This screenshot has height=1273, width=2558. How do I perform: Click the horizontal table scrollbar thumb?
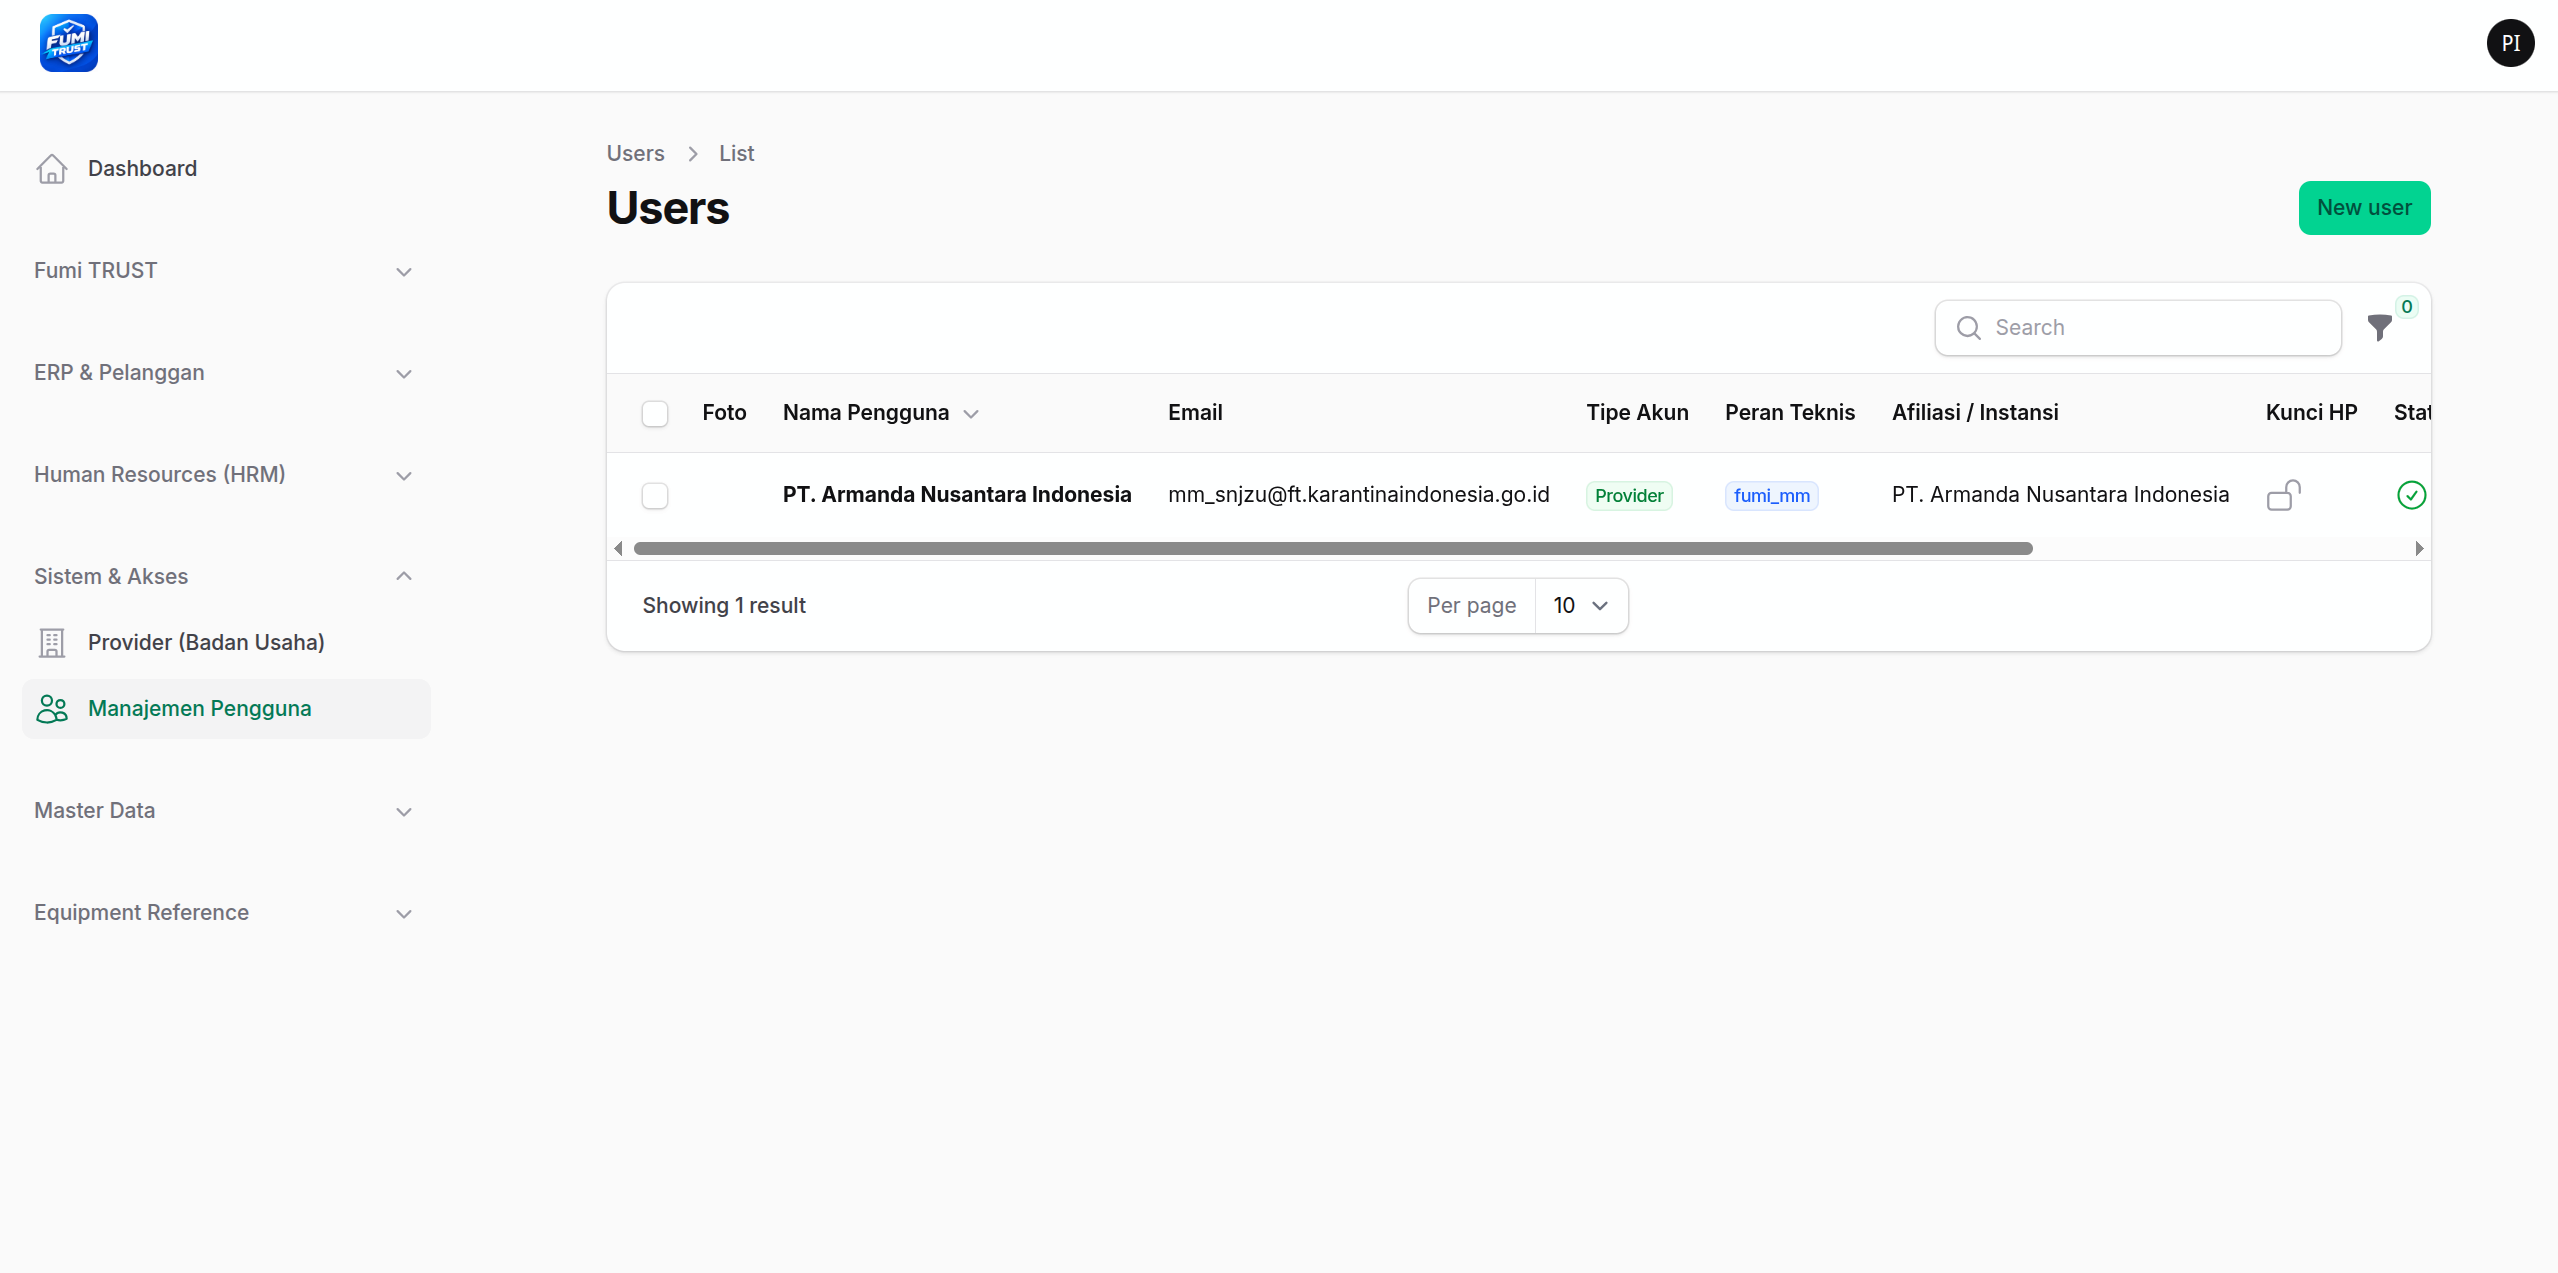coord(1333,548)
